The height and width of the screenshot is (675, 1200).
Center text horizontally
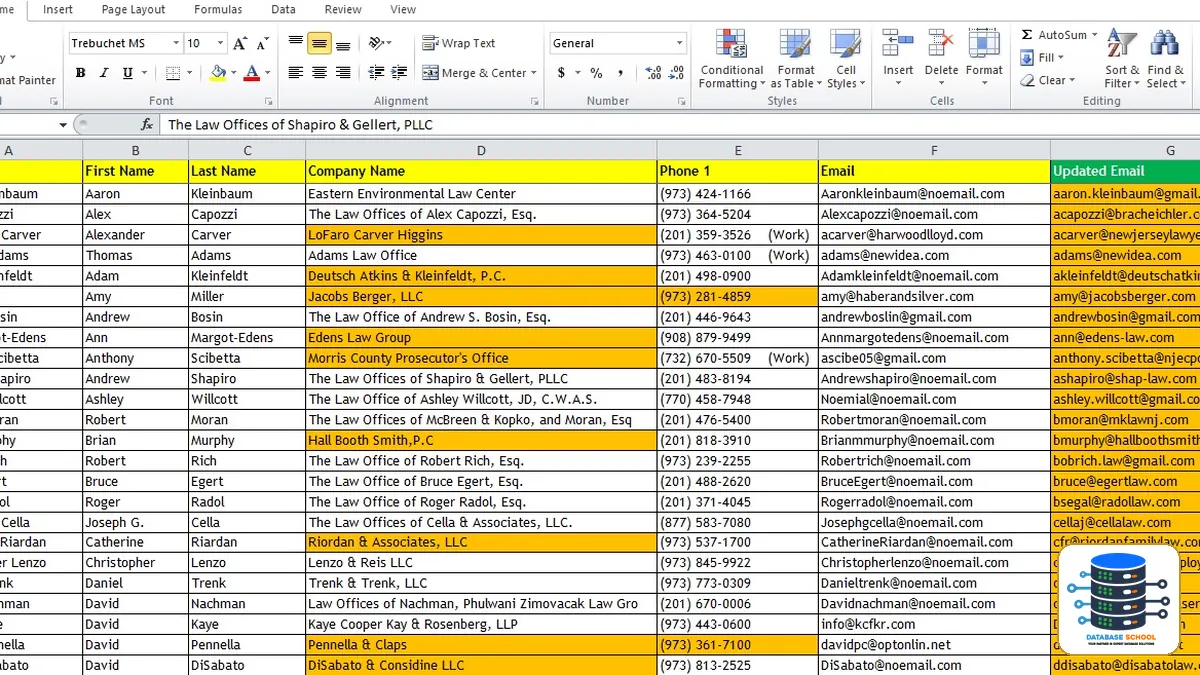click(x=319, y=73)
